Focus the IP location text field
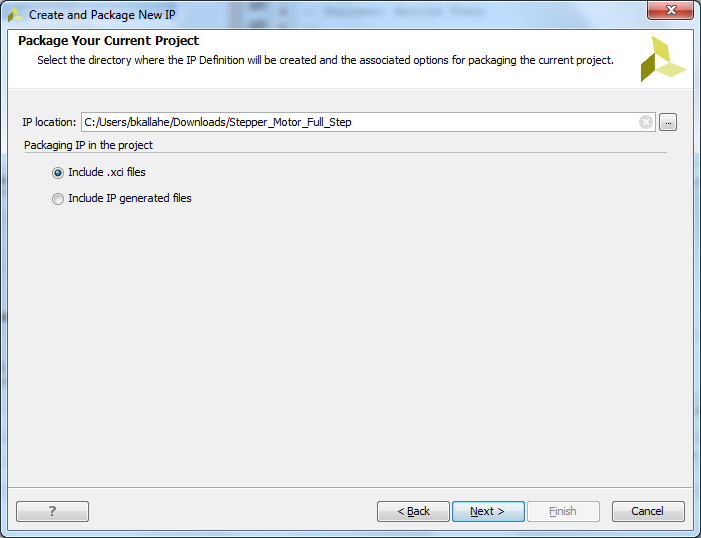Image resolution: width=701 pixels, height=538 pixels. 360,122
